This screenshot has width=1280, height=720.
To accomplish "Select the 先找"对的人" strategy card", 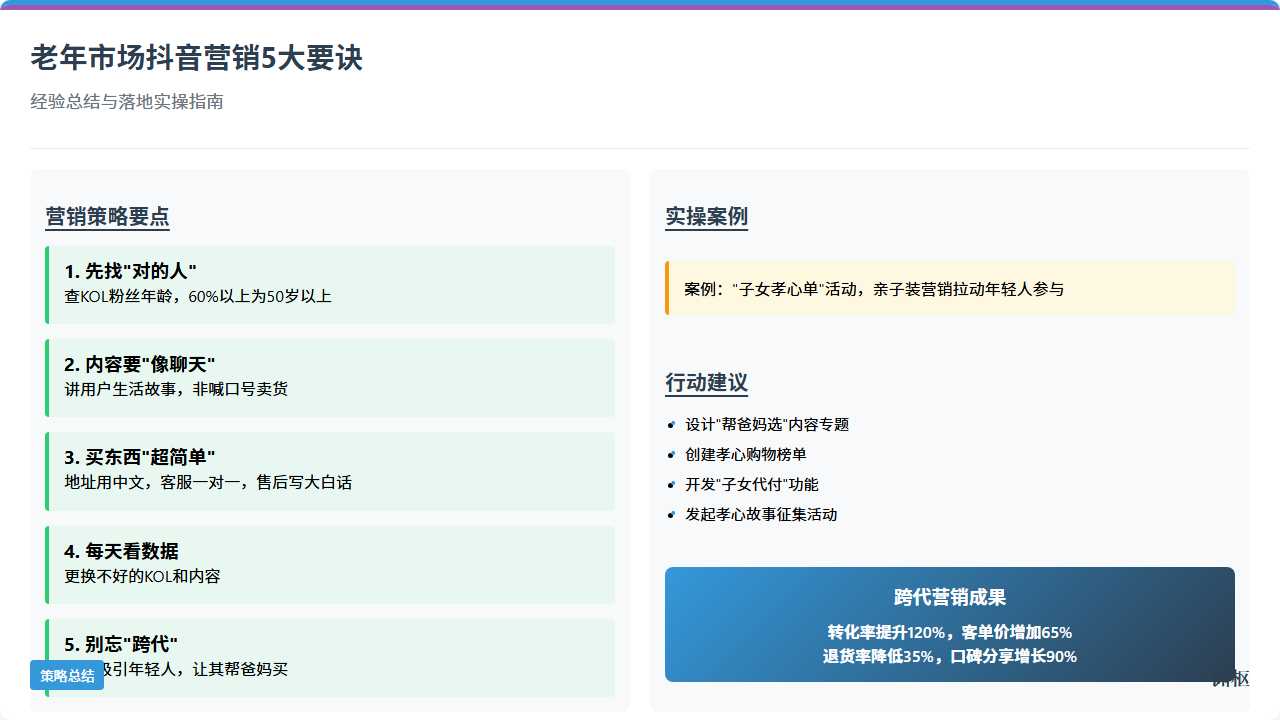I will pos(330,285).
